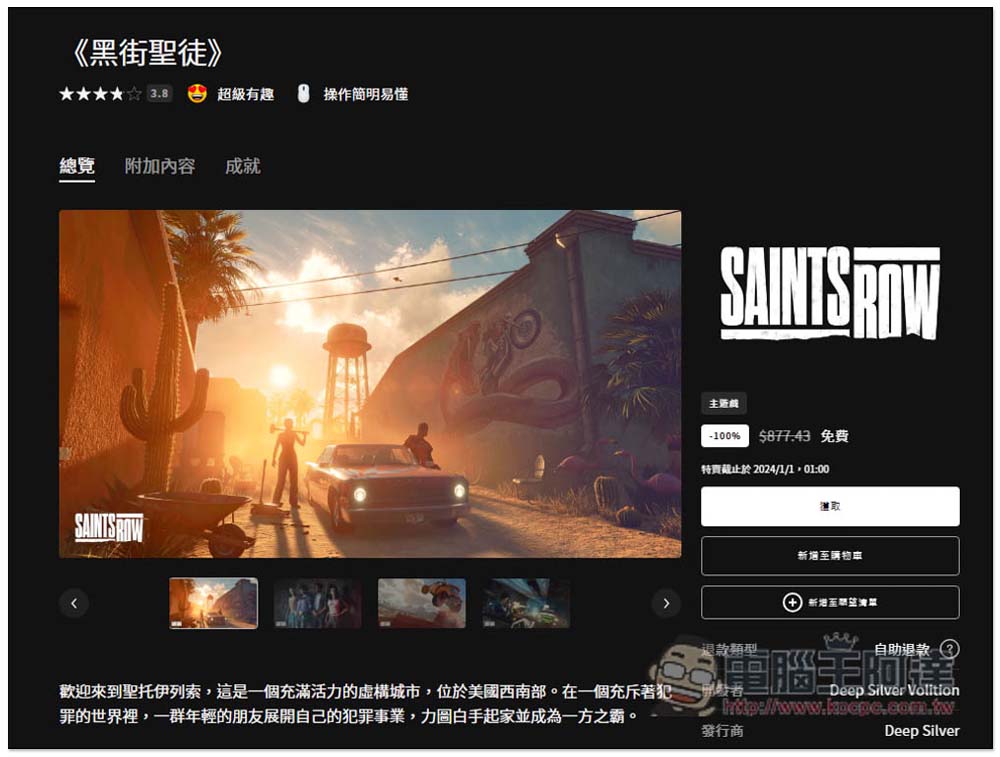This screenshot has height=757, width=1000.
Task: Click the 操作簡明易懂 label
Action: pos(365,94)
